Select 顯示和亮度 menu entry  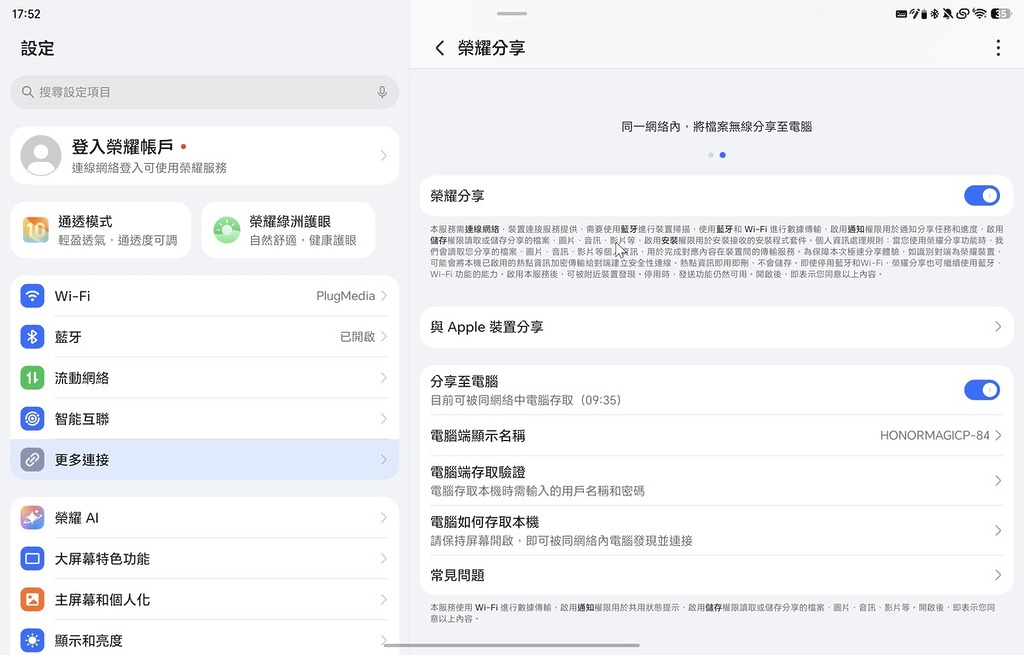[x=204, y=639]
